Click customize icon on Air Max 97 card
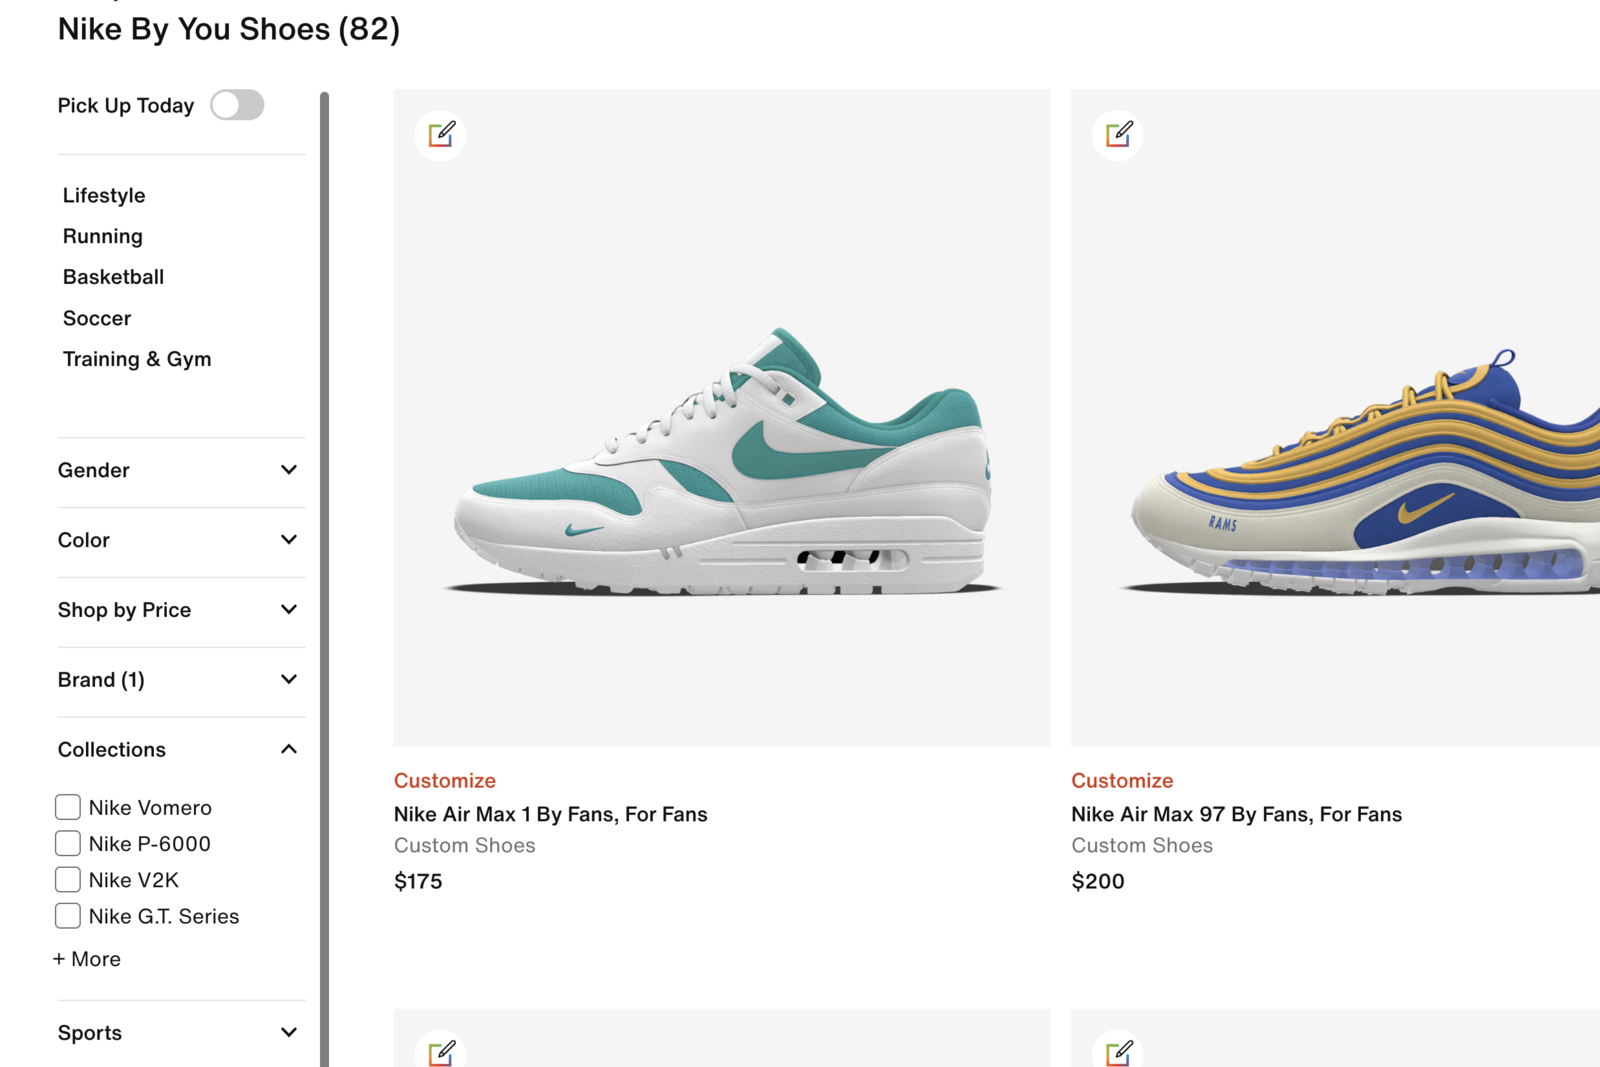 (x=1118, y=135)
